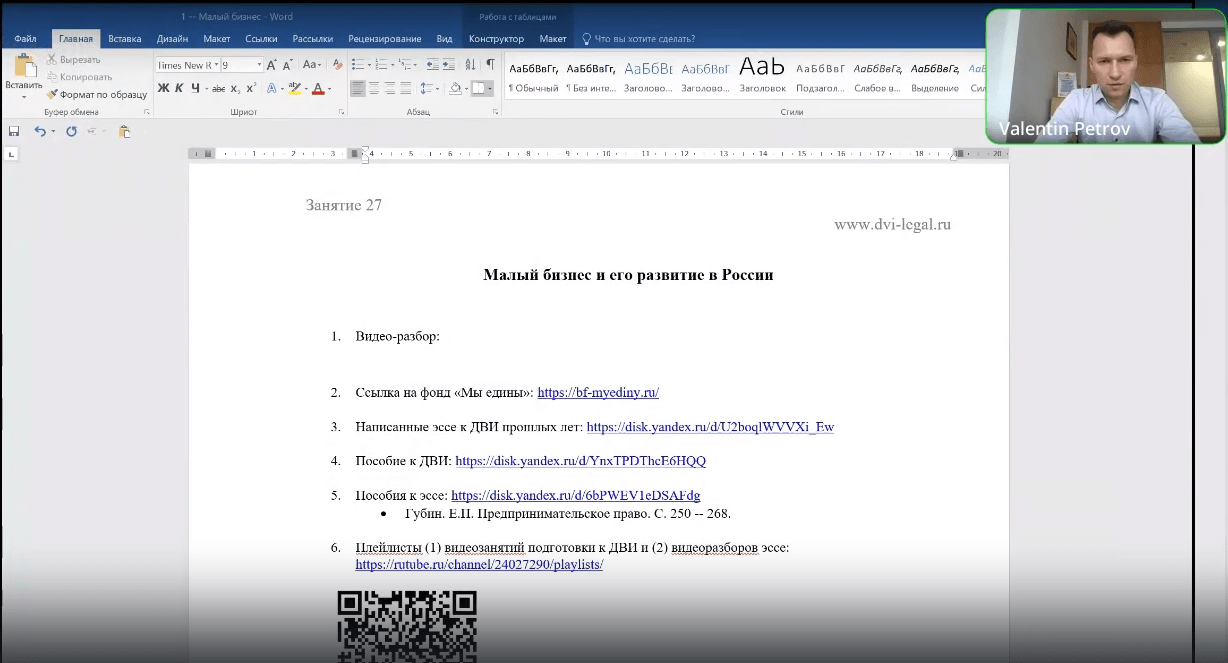
Task: Increase font size with the grow font icon
Action: click(272, 65)
